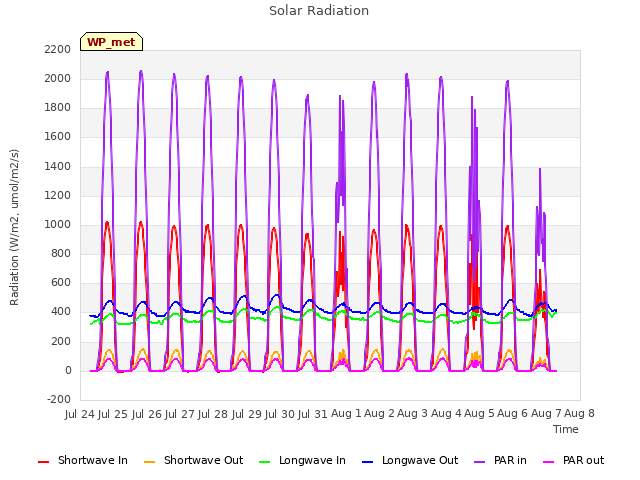Select the PAR out legend entry

pos(573,460)
